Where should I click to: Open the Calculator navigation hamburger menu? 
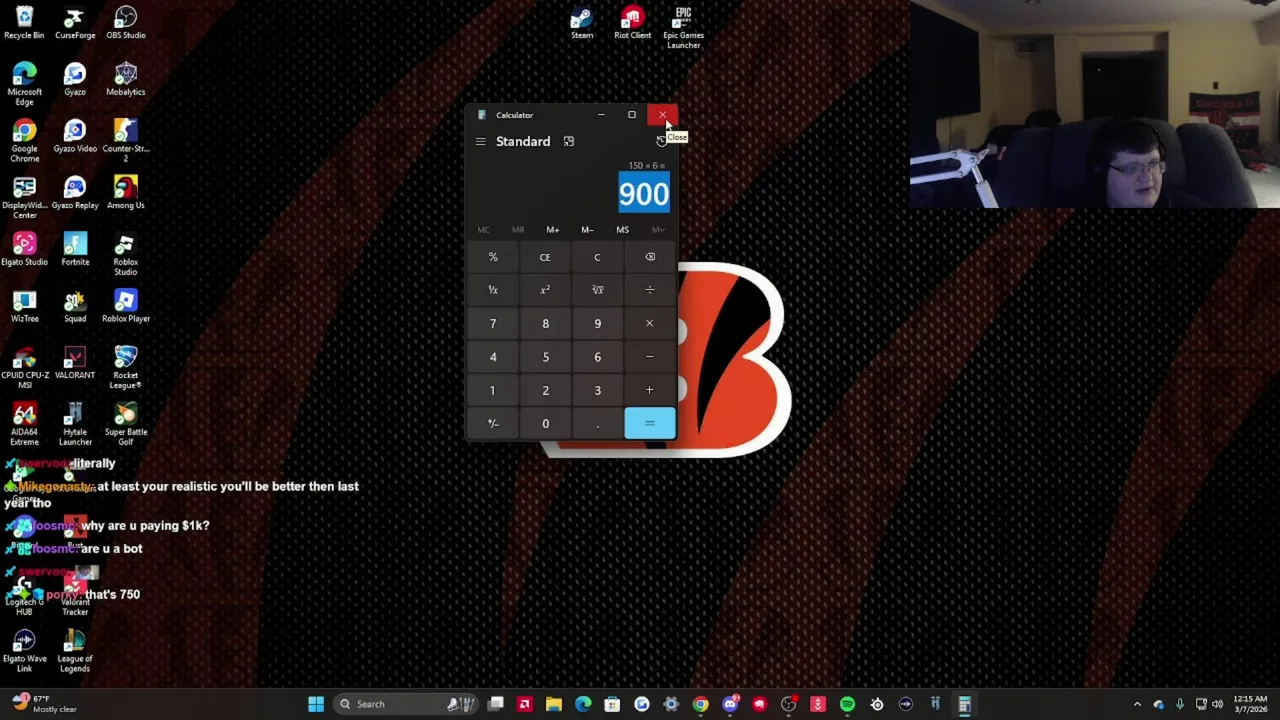click(x=480, y=141)
